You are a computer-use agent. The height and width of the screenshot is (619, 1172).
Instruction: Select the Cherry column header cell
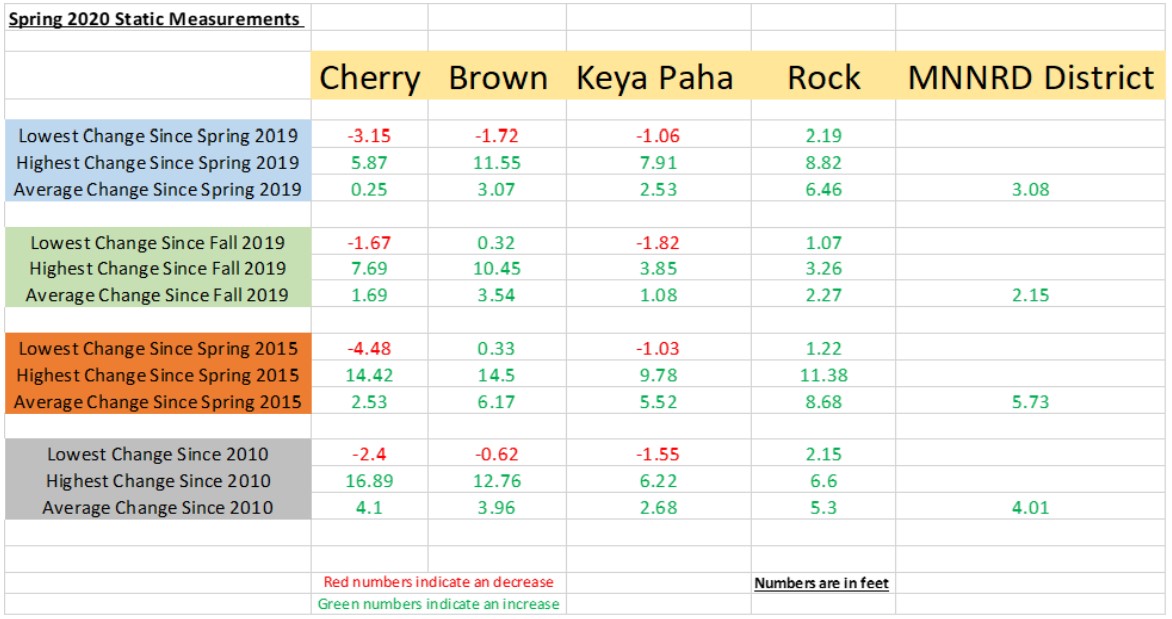(x=369, y=78)
